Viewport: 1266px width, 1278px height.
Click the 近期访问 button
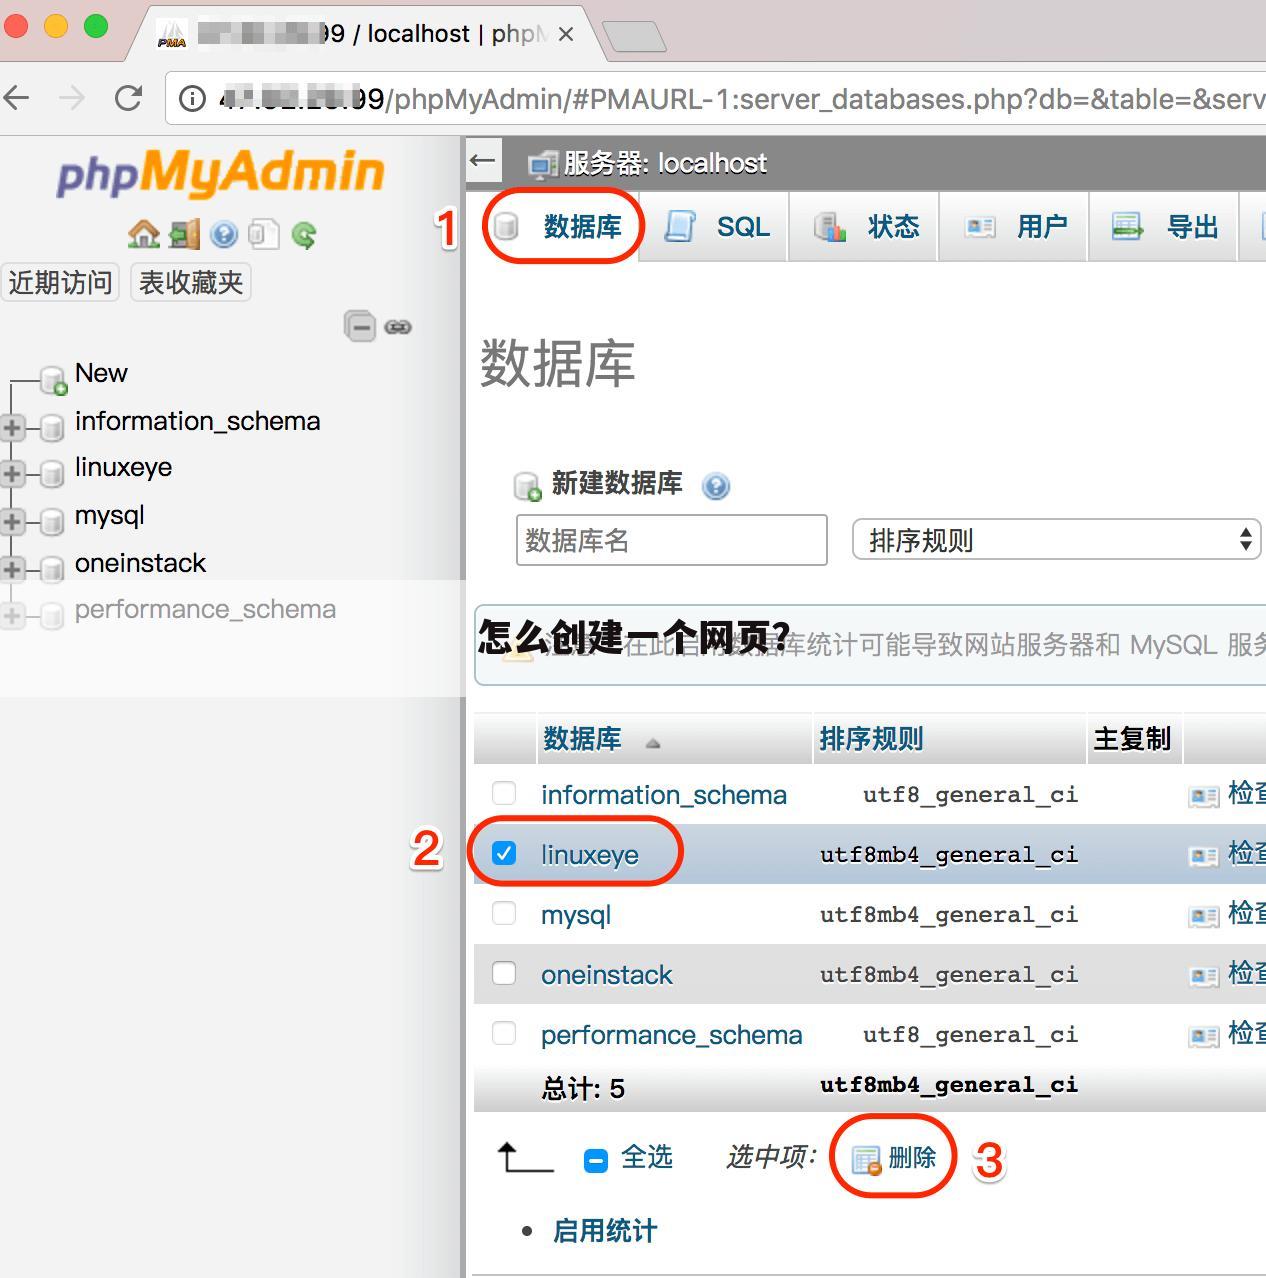tap(60, 282)
